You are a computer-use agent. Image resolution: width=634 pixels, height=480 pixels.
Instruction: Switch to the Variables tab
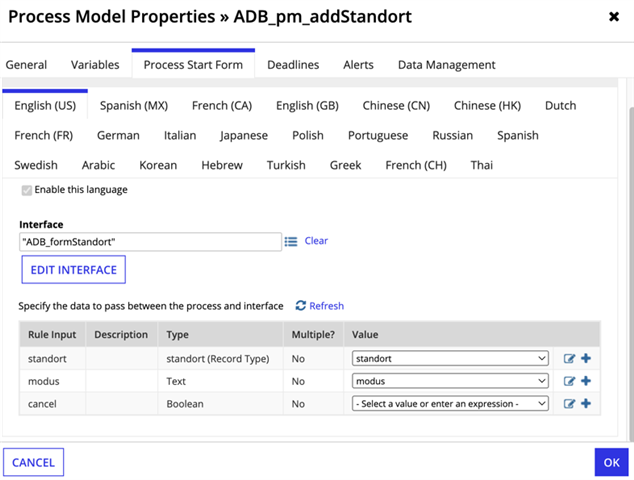(x=95, y=65)
